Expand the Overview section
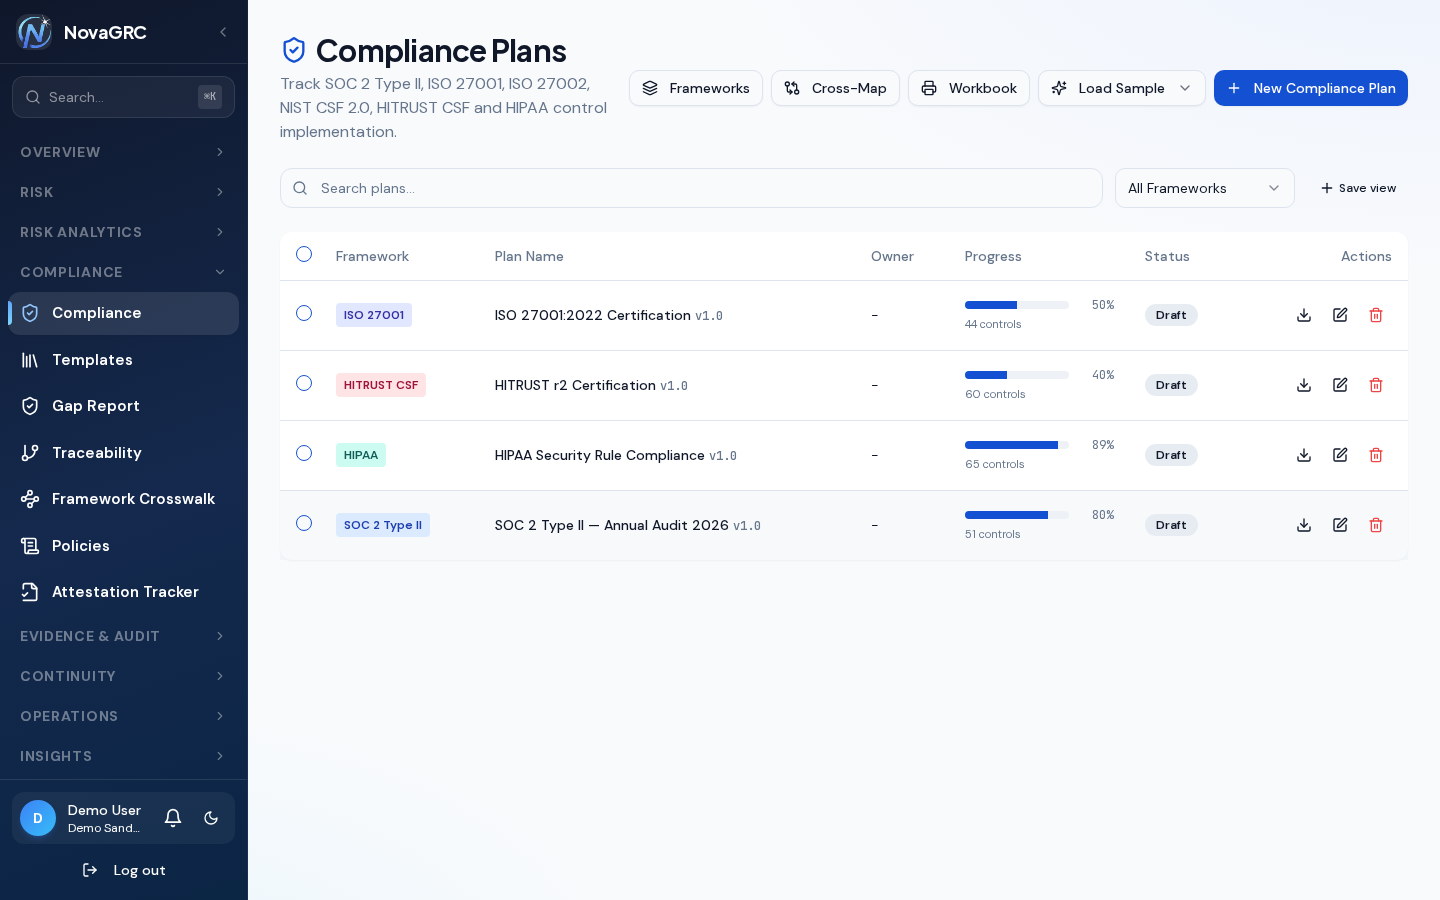Screen dimensions: 1440x900 123,152
